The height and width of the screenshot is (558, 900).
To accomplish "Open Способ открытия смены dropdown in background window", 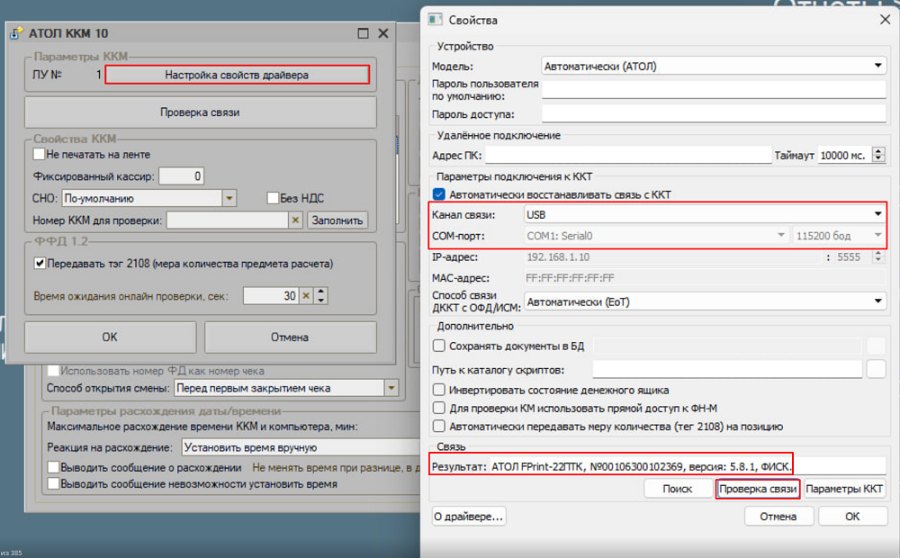I will click(x=286, y=388).
